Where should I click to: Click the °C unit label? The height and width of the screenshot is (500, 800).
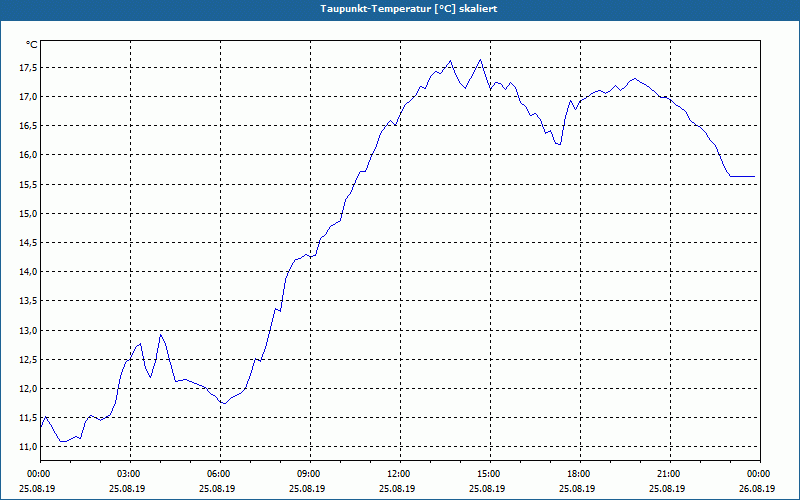pyautogui.click(x=32, y=45)
